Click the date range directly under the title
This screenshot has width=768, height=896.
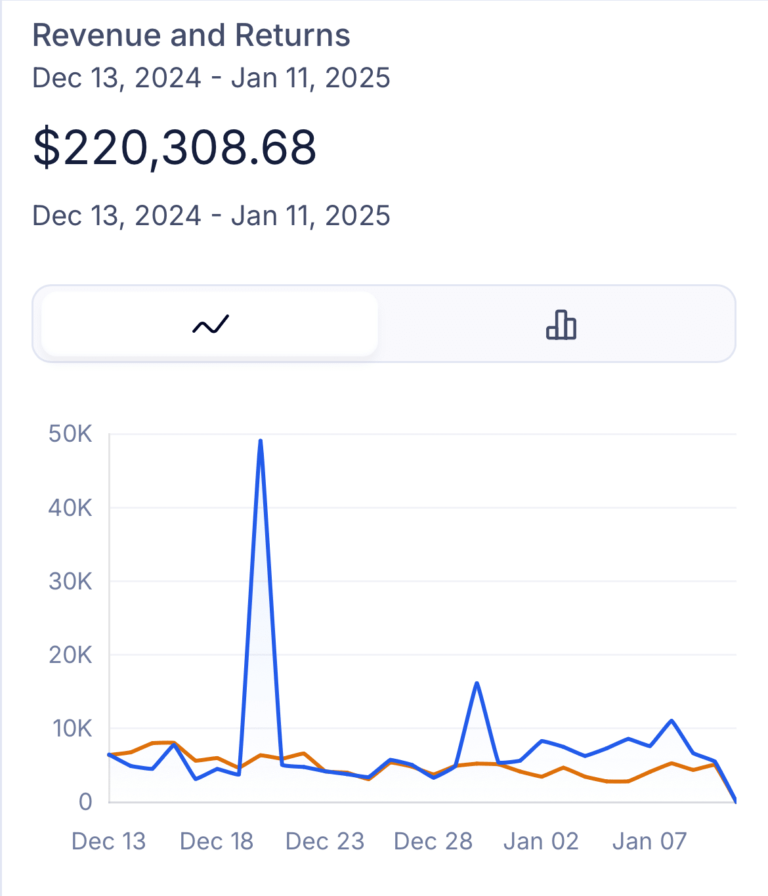click(x=211, y=78)
